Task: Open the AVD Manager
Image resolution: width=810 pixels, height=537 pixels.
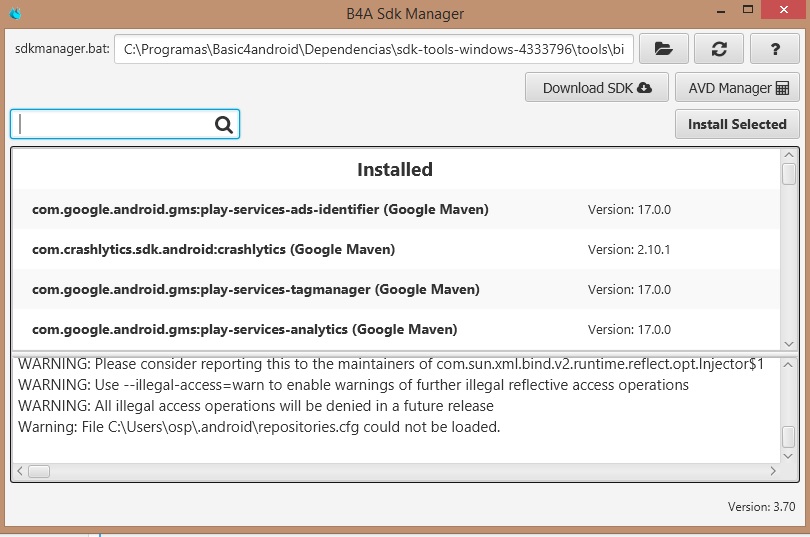Action: [x=737, y=87]
